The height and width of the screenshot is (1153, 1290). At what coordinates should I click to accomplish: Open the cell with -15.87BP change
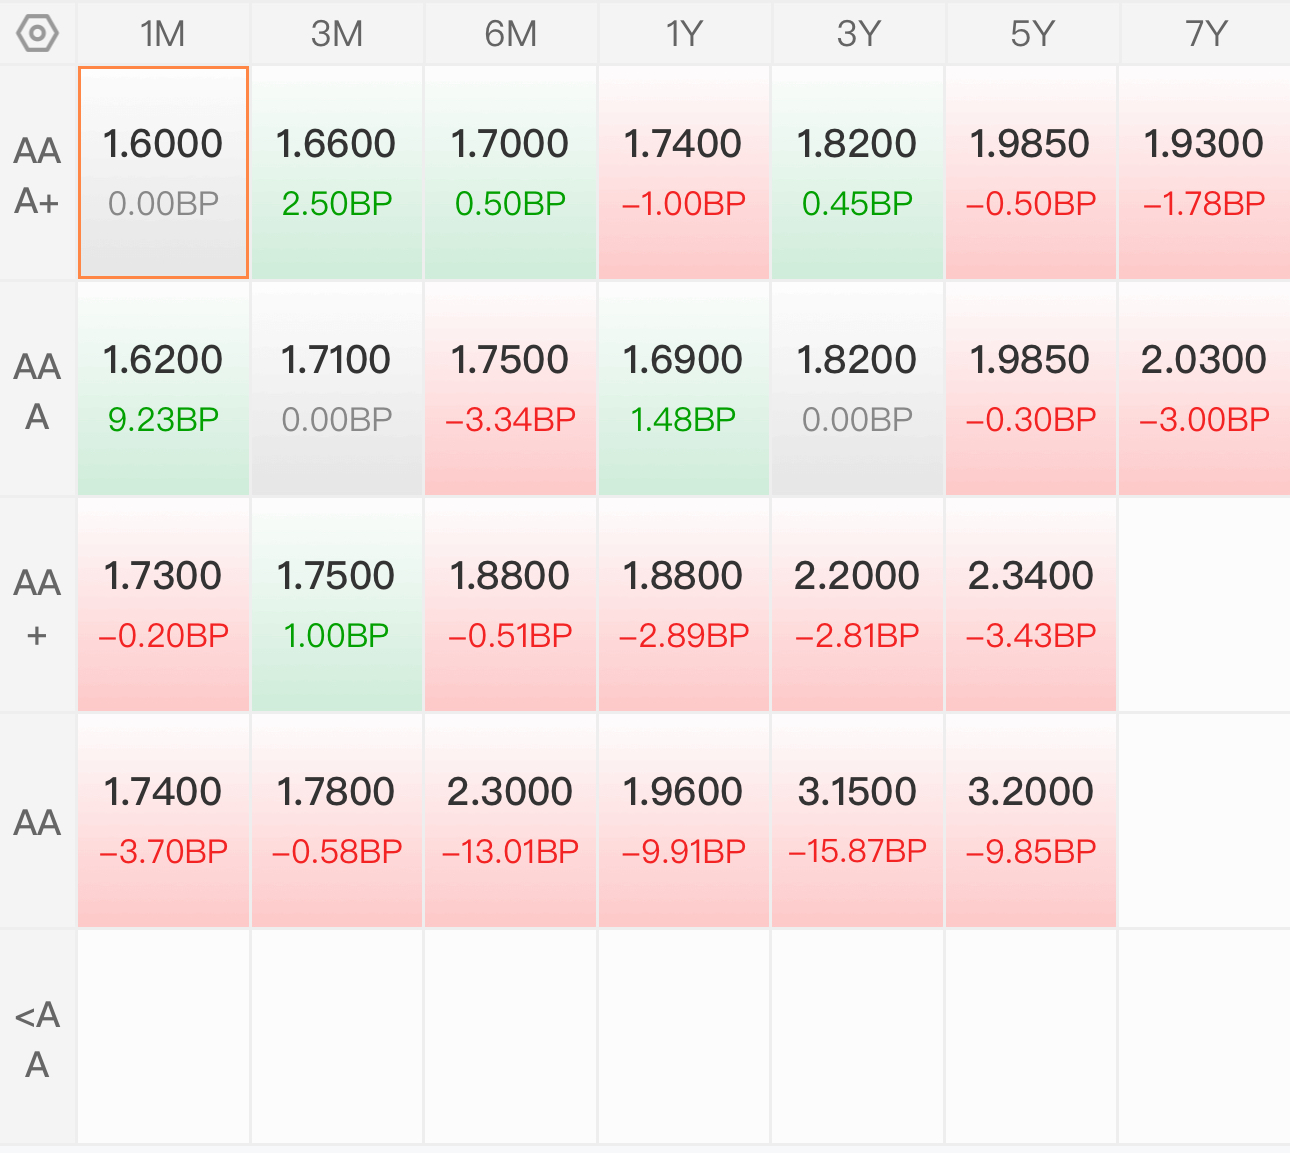[x=858, y=821]
